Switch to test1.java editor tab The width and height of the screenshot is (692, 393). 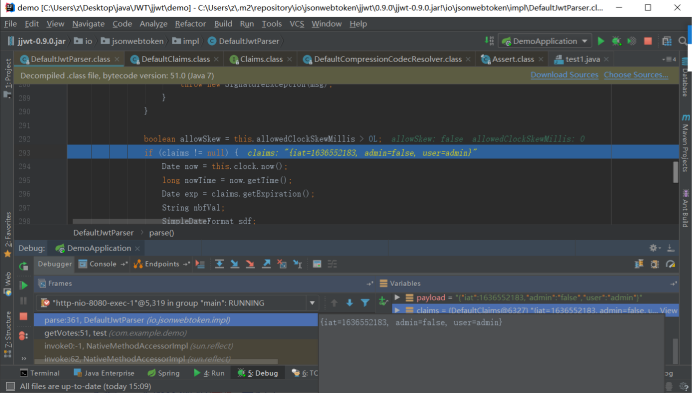[x=582, y=59]
